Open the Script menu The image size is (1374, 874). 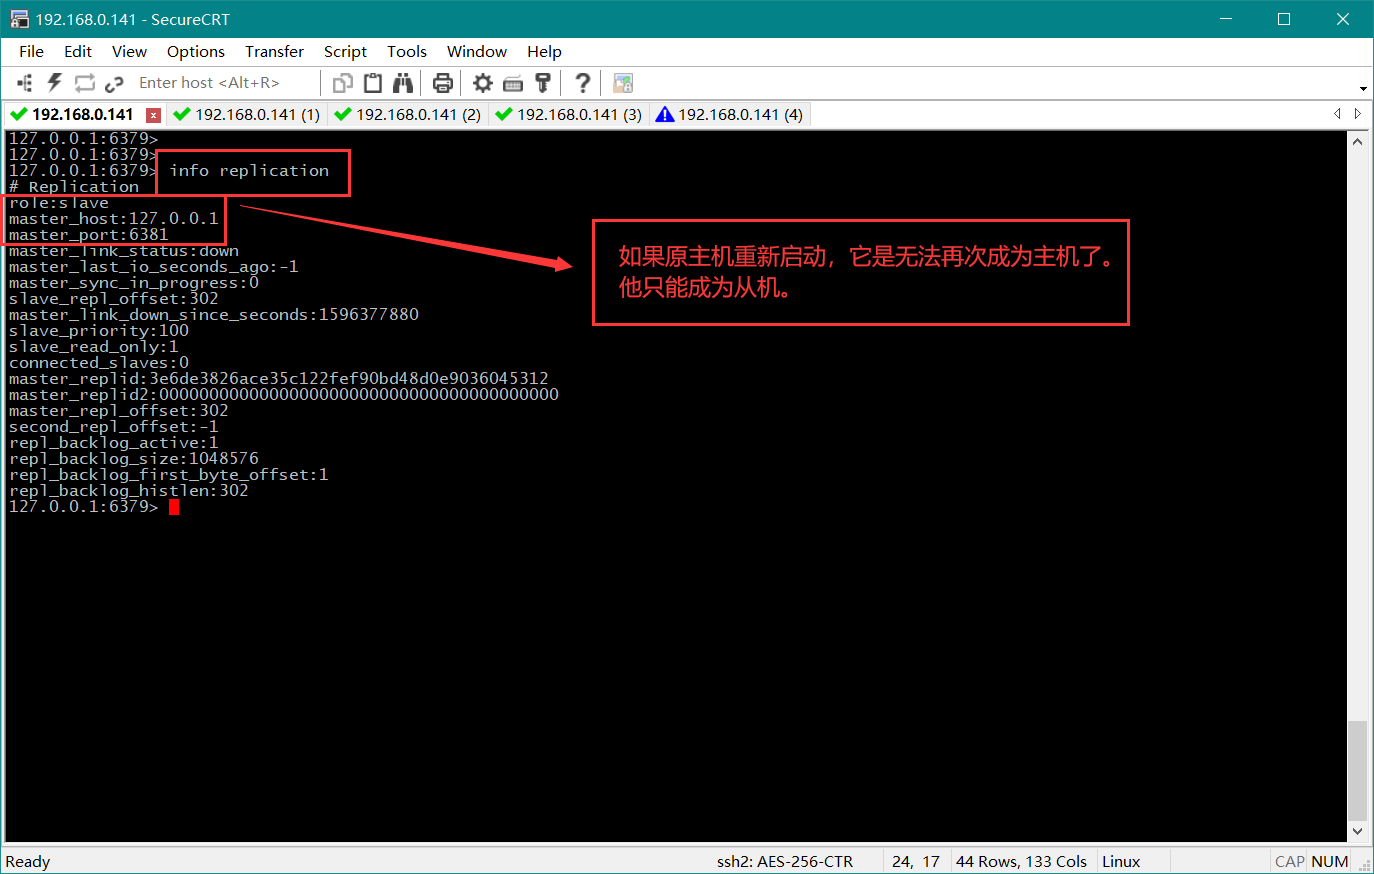coord(345,52)
